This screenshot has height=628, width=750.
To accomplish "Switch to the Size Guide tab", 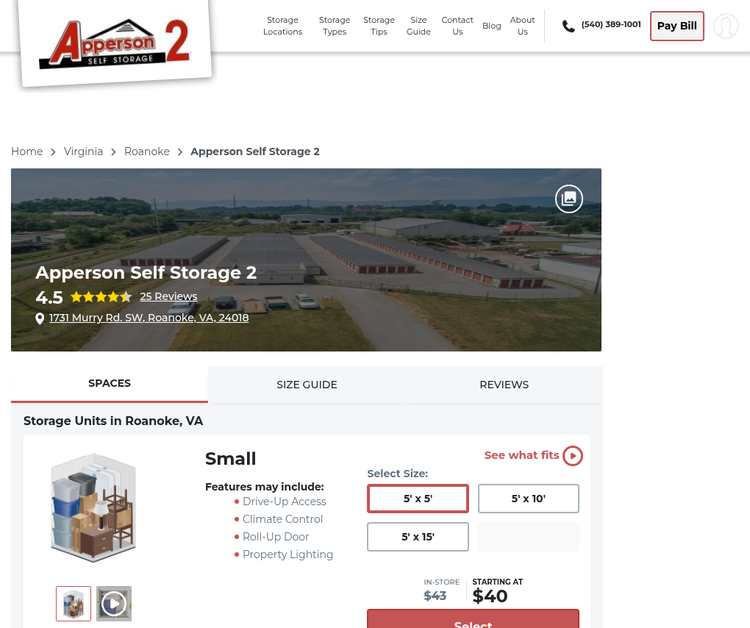I will pyautogui.click(x=307, y=385).
